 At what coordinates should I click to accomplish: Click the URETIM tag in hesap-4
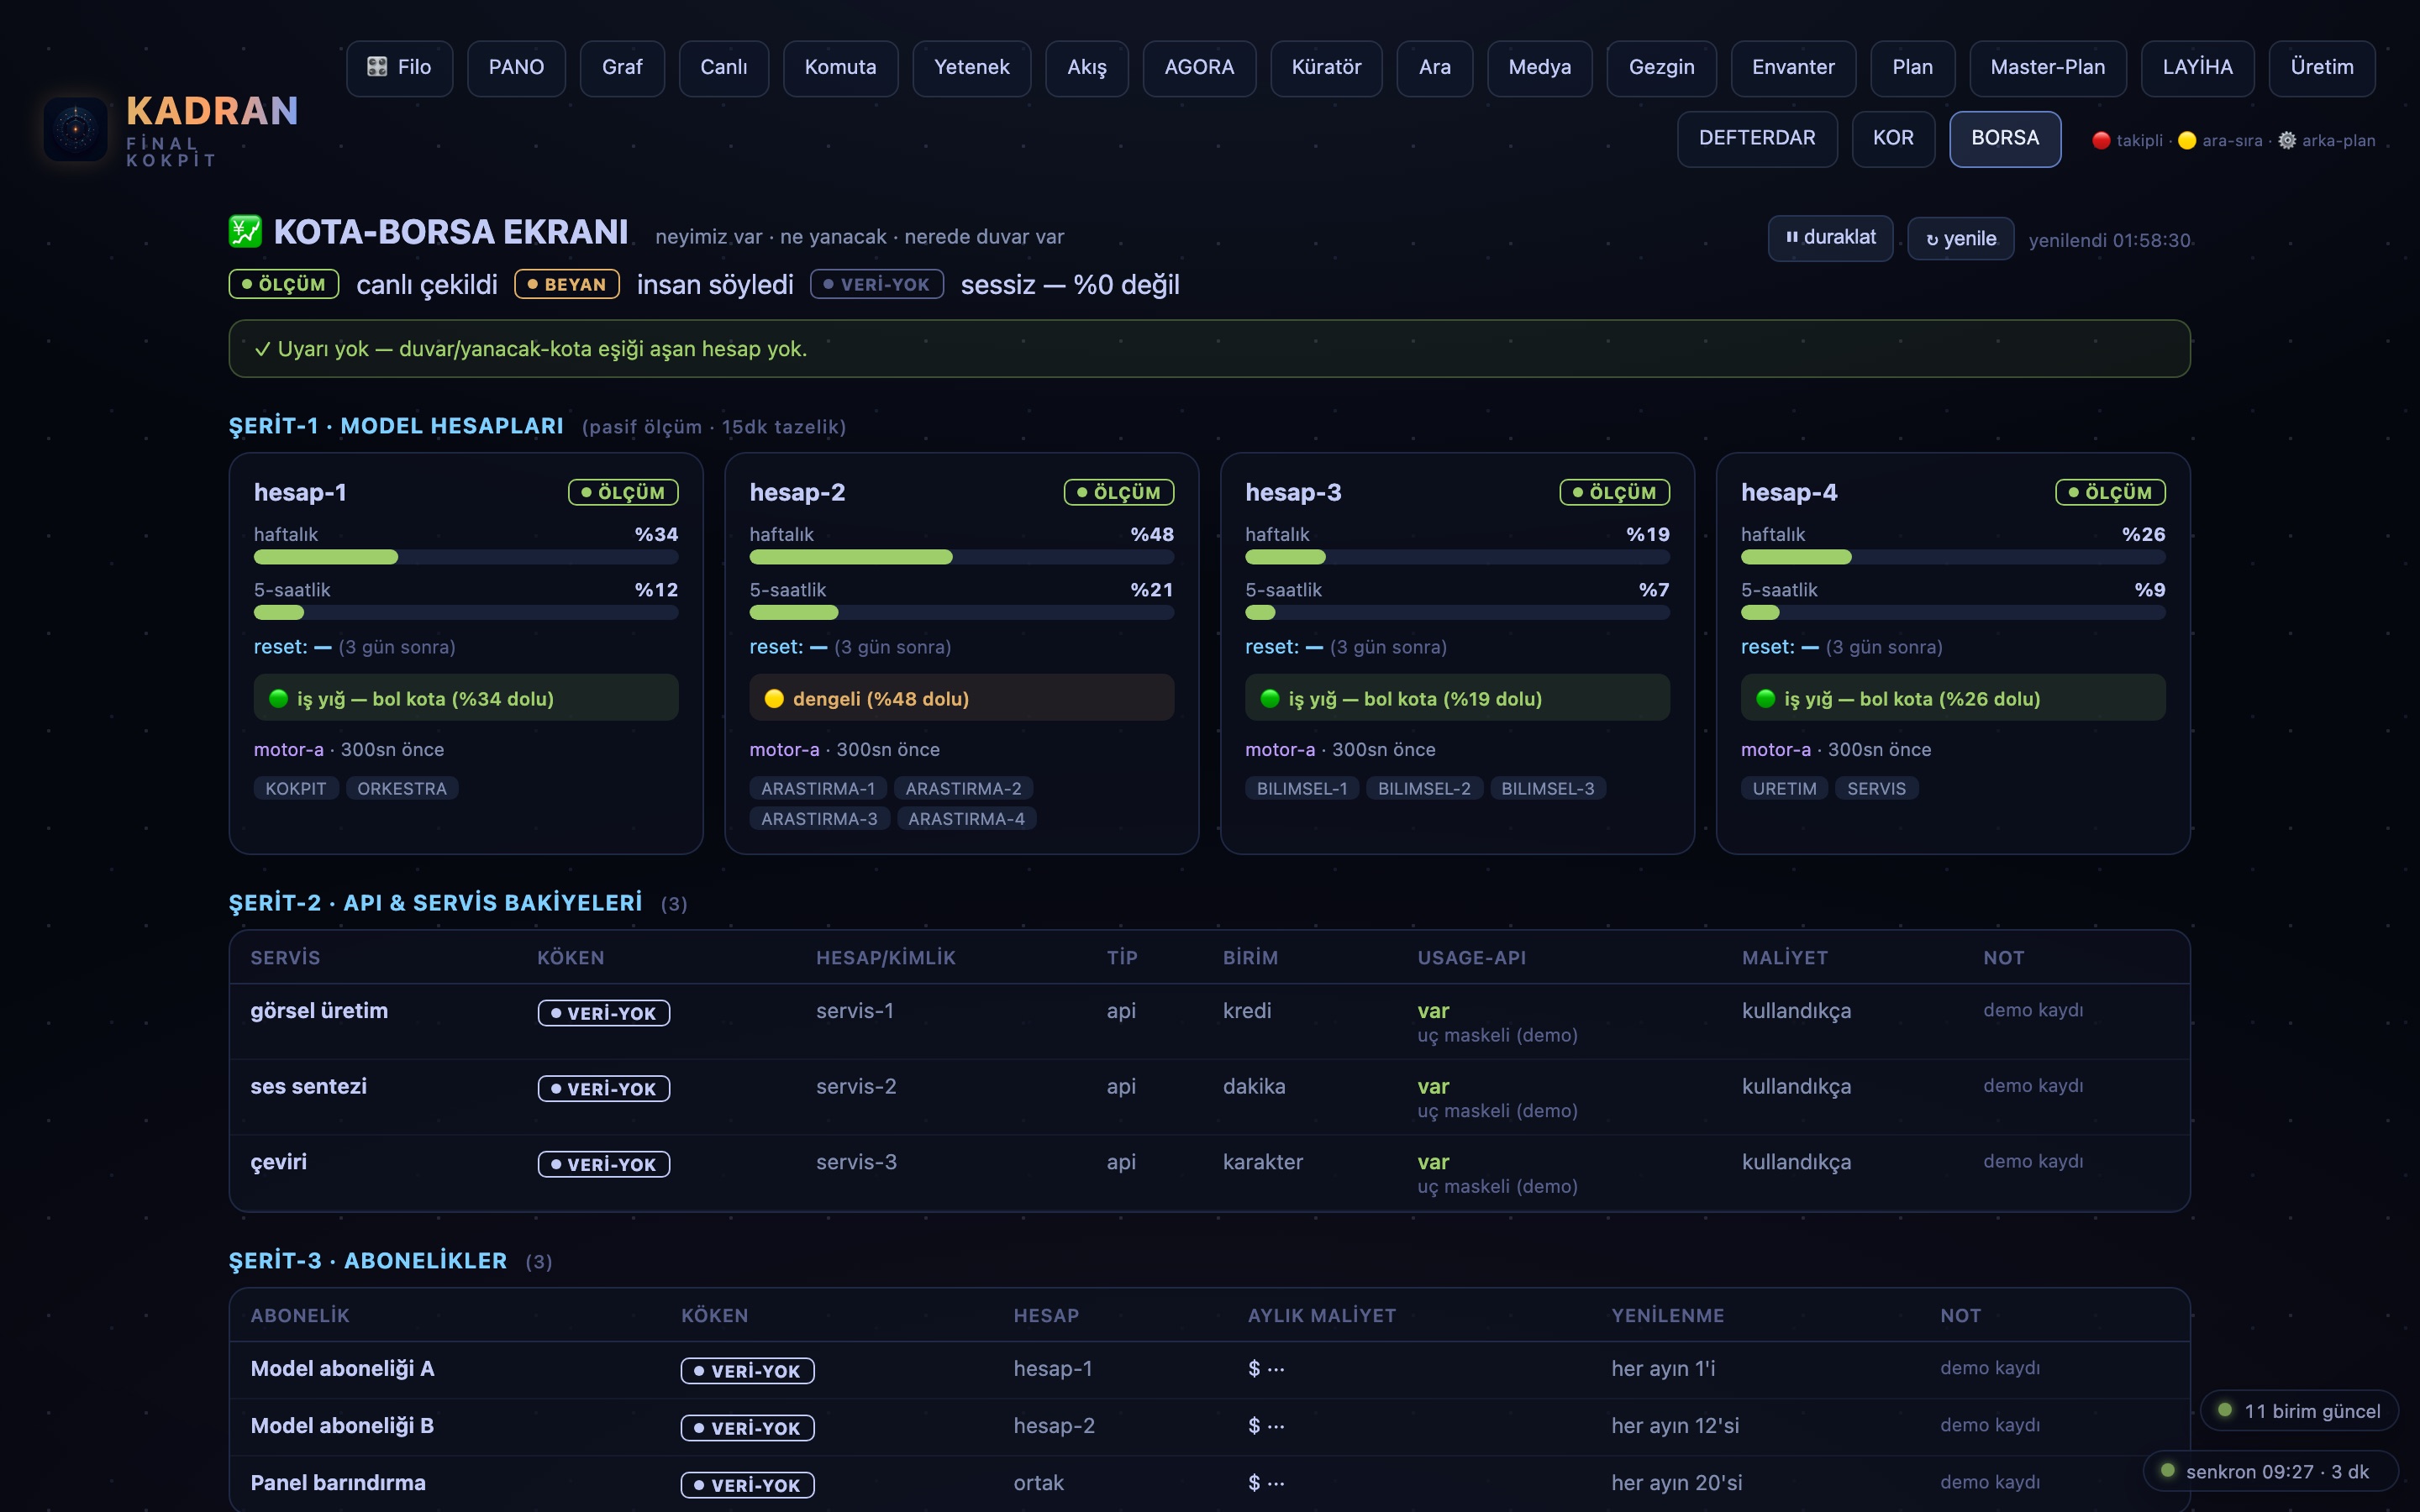click(x=1784, y=789)
